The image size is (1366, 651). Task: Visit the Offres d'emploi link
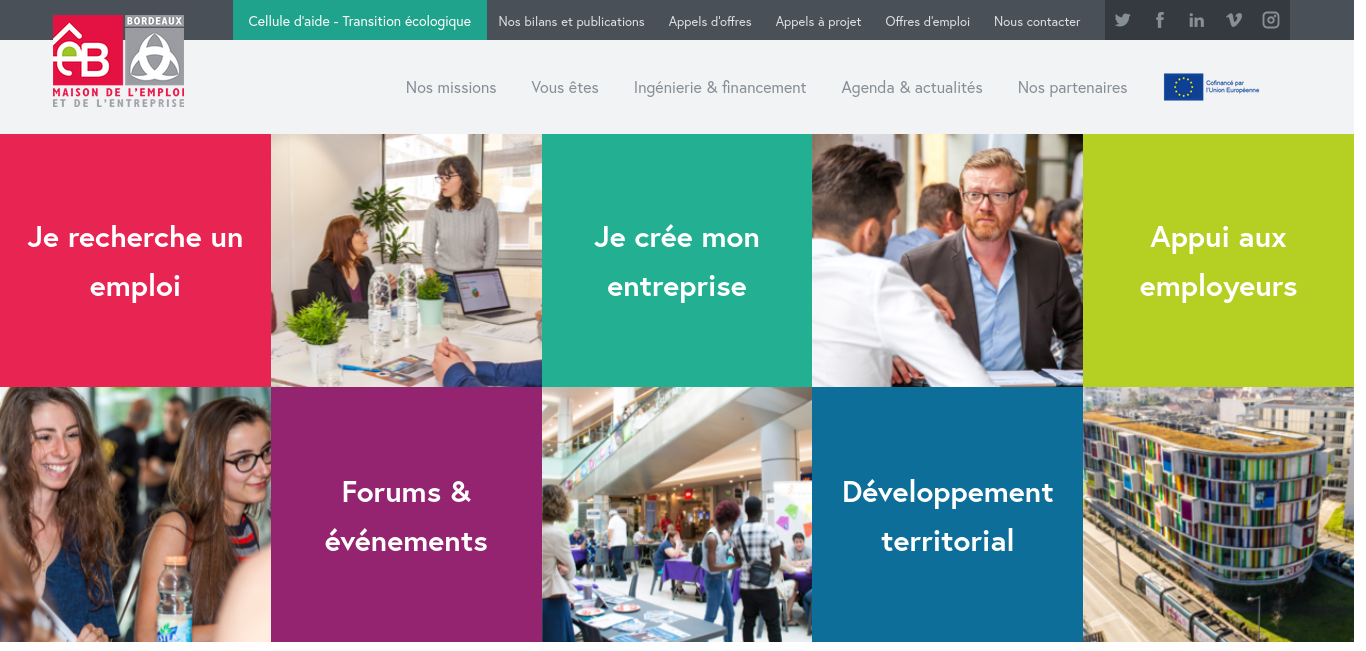tap(927, 21)
